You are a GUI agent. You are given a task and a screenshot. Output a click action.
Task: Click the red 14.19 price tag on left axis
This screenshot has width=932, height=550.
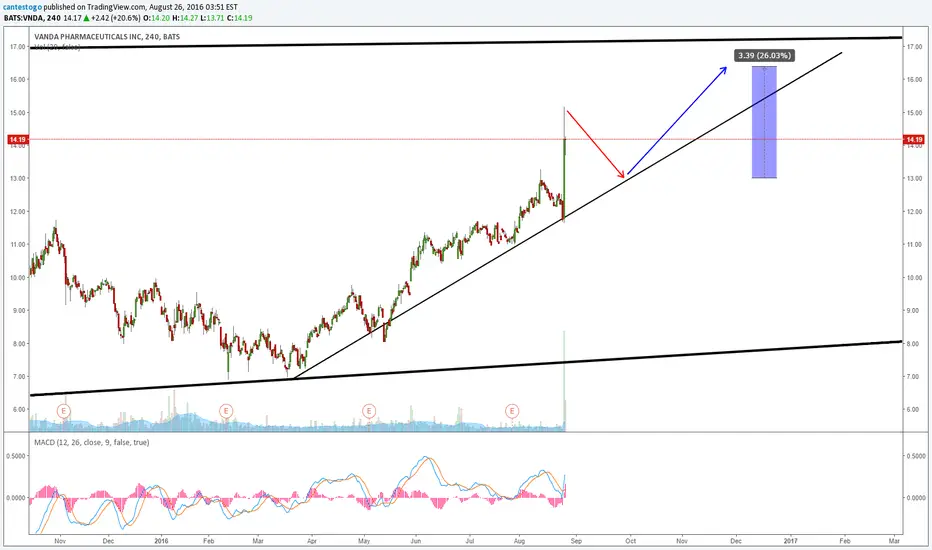[17, 140]
